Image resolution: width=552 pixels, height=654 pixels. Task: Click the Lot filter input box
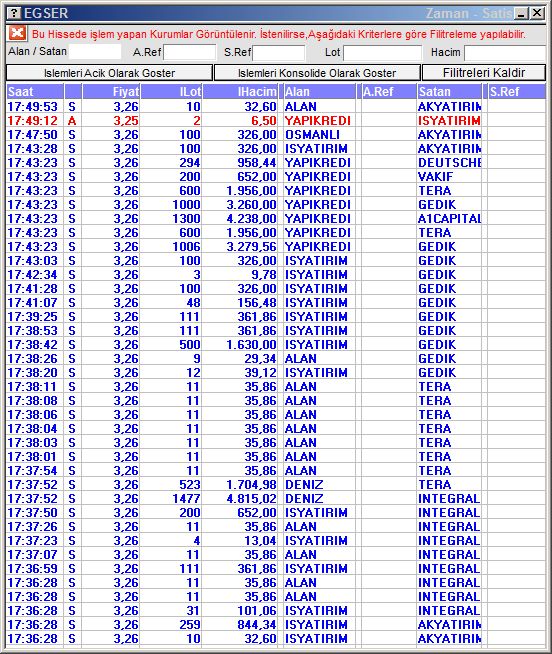(382, 53)
